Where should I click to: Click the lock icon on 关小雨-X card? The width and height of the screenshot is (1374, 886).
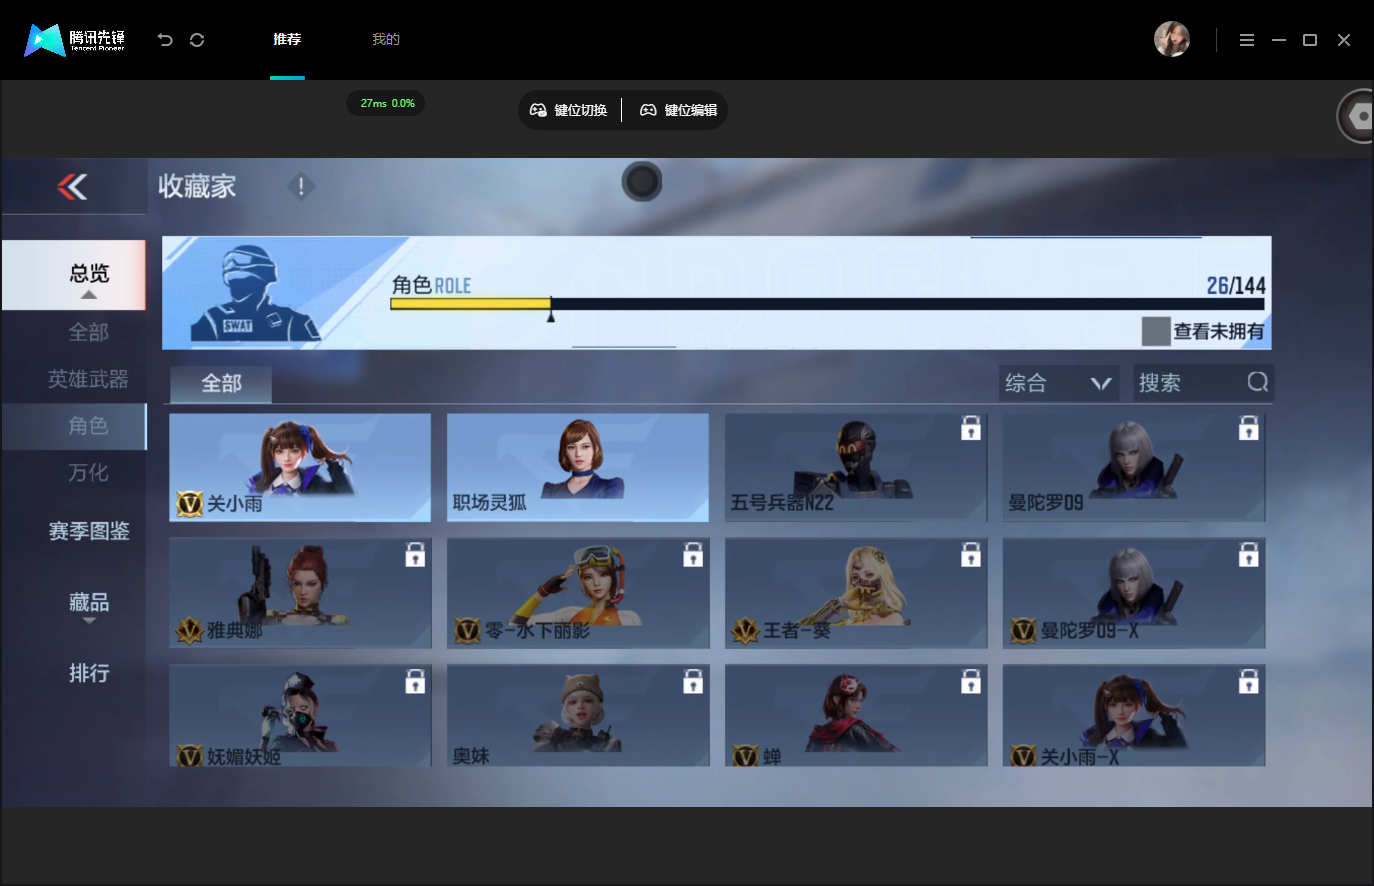(1249, 682)
